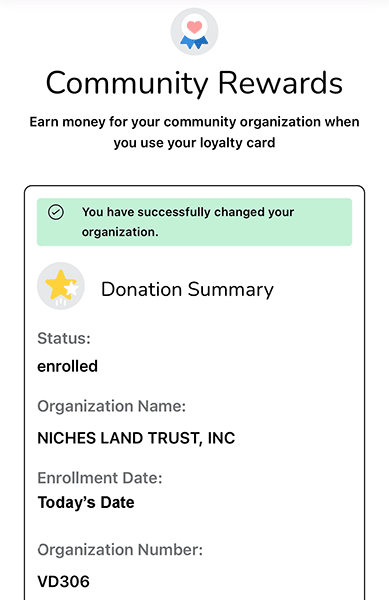Click the word Summary in card title
The image size is (389, 600).
[231, 290]
